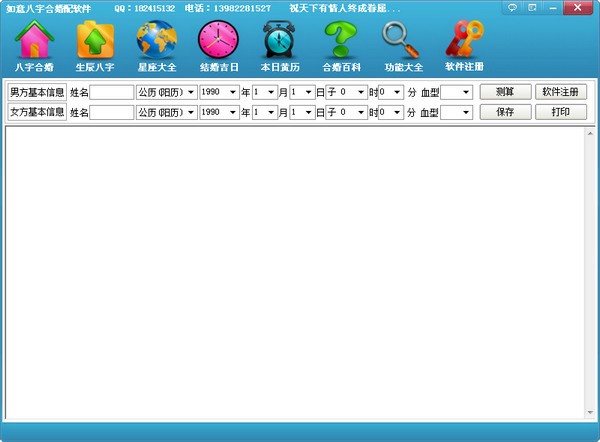Click the 男方基本信息 label box
The height and width of the screenshot is (442, 600).
pyautogui.click(x=37, y=92)
